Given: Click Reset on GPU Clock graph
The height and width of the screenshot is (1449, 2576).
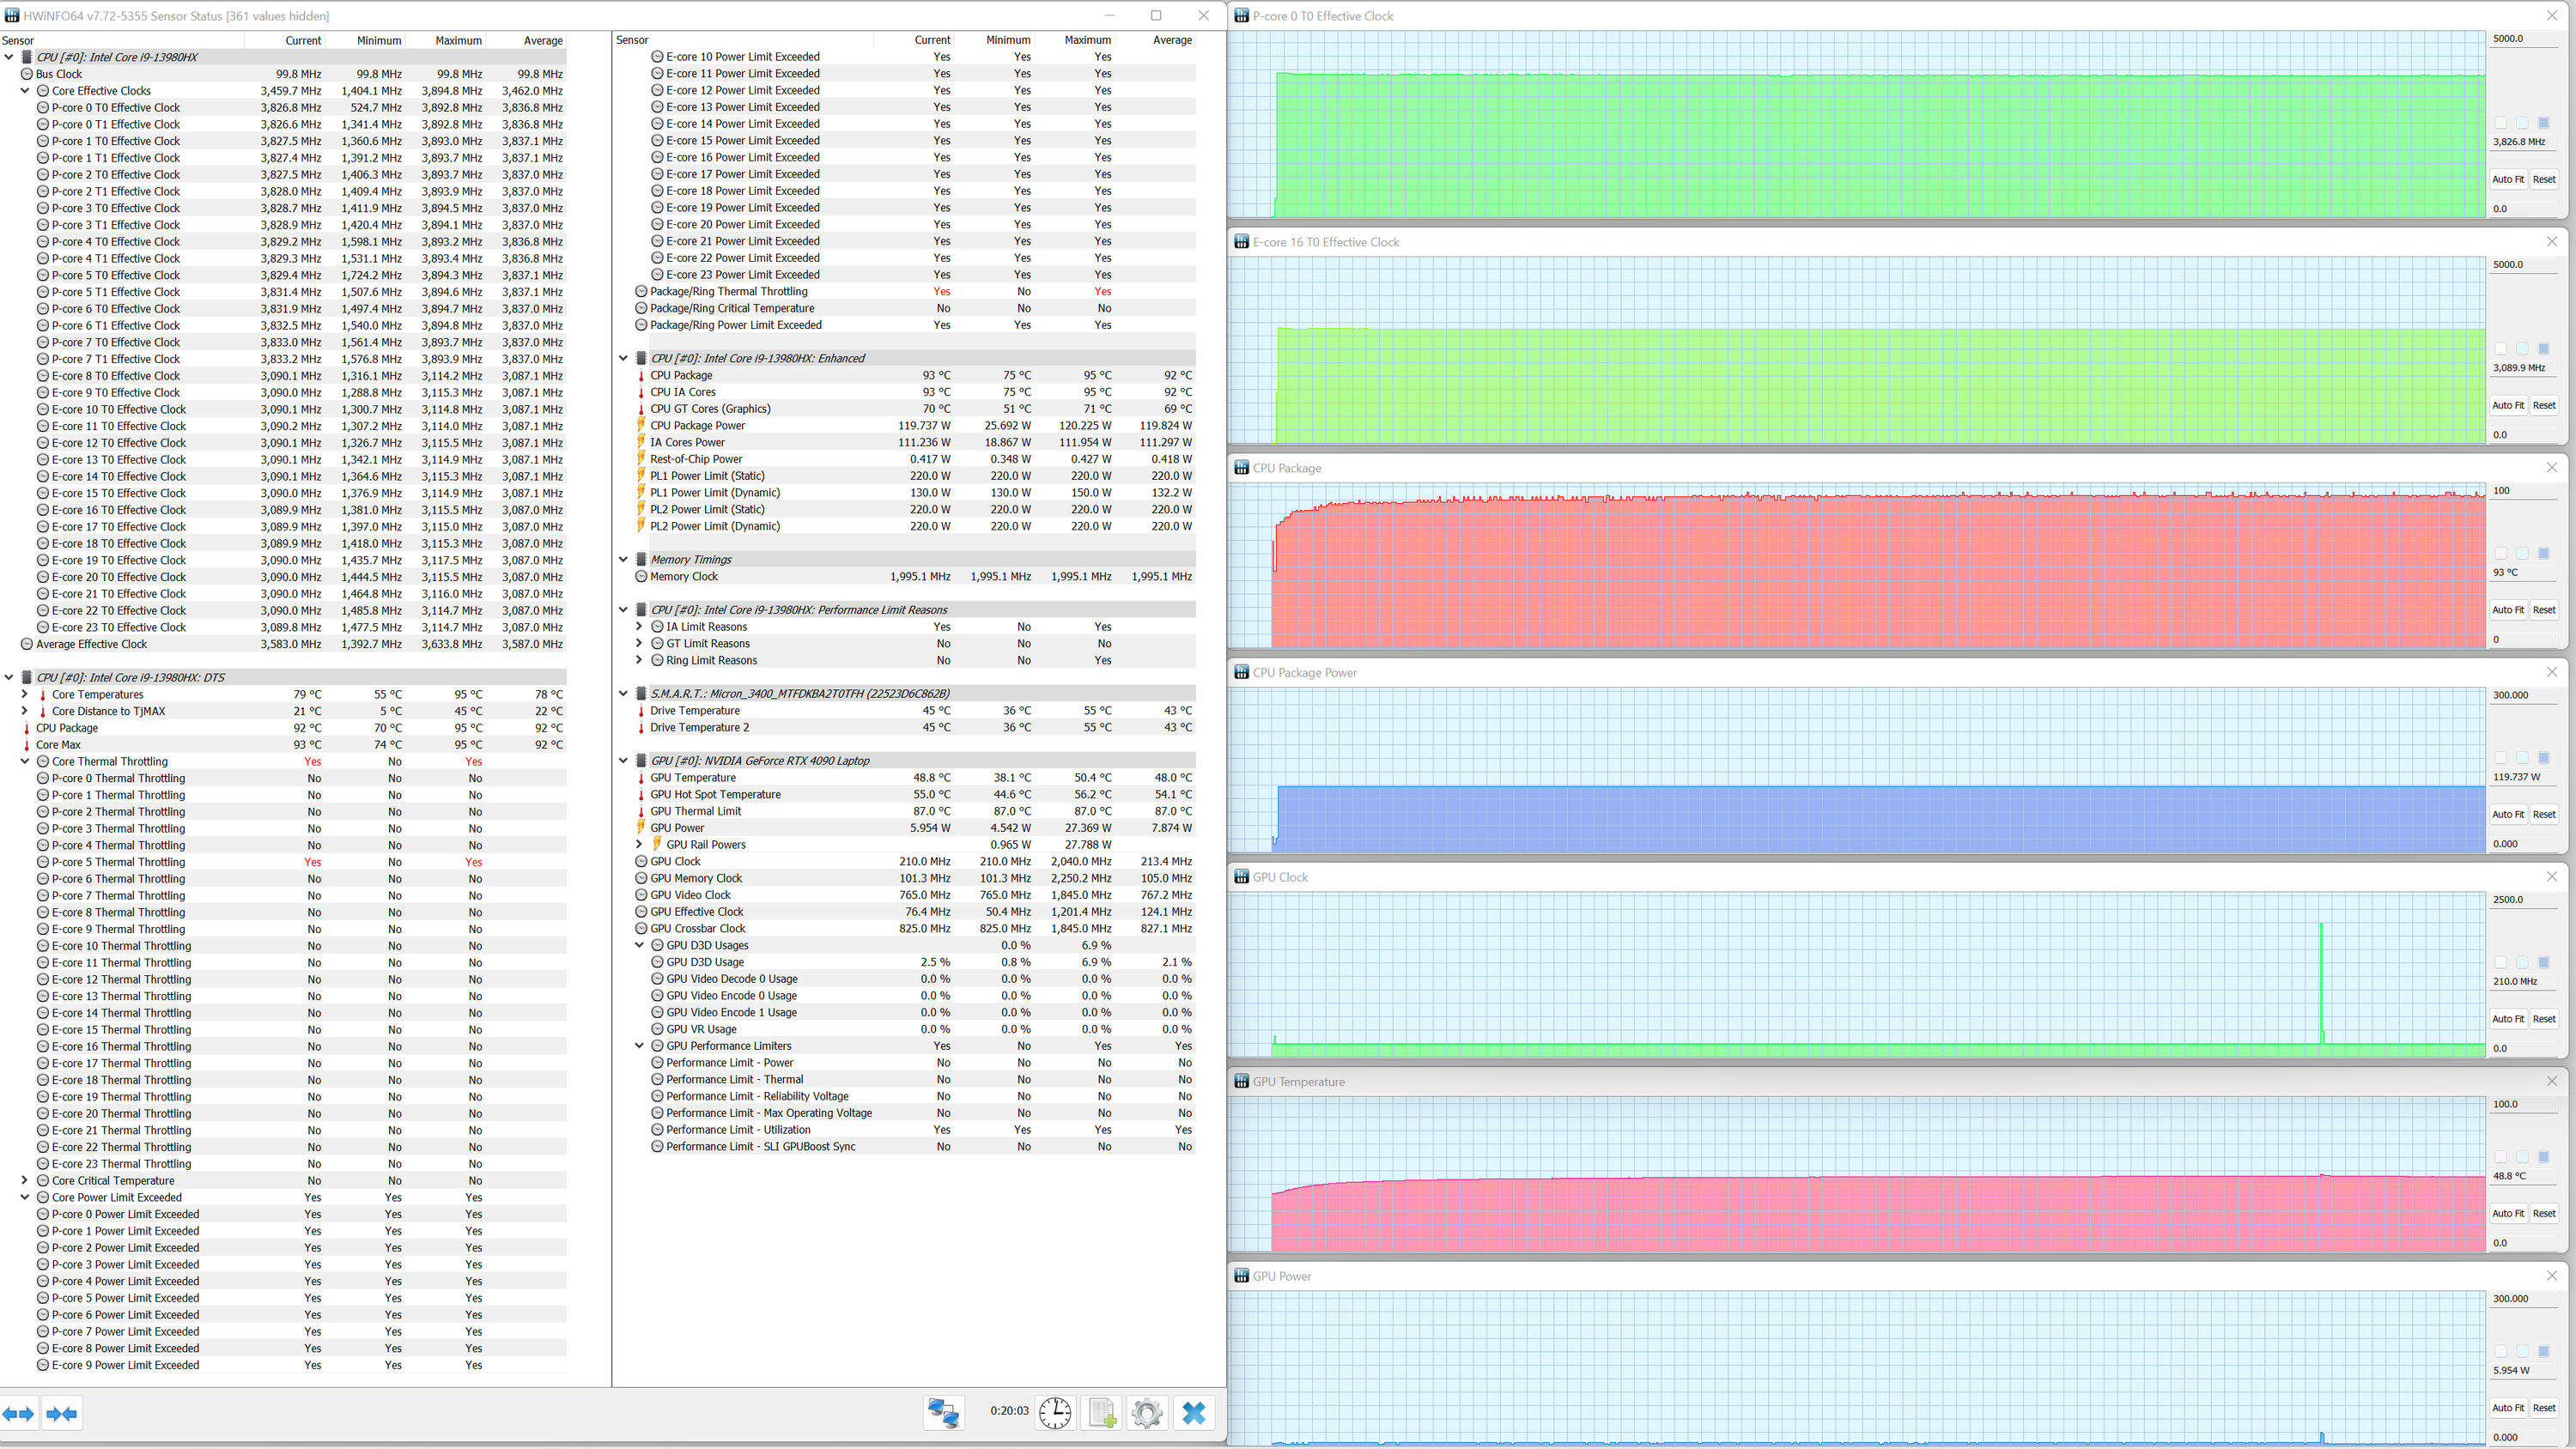Looking at the screenshot, I should 2544,1019.
